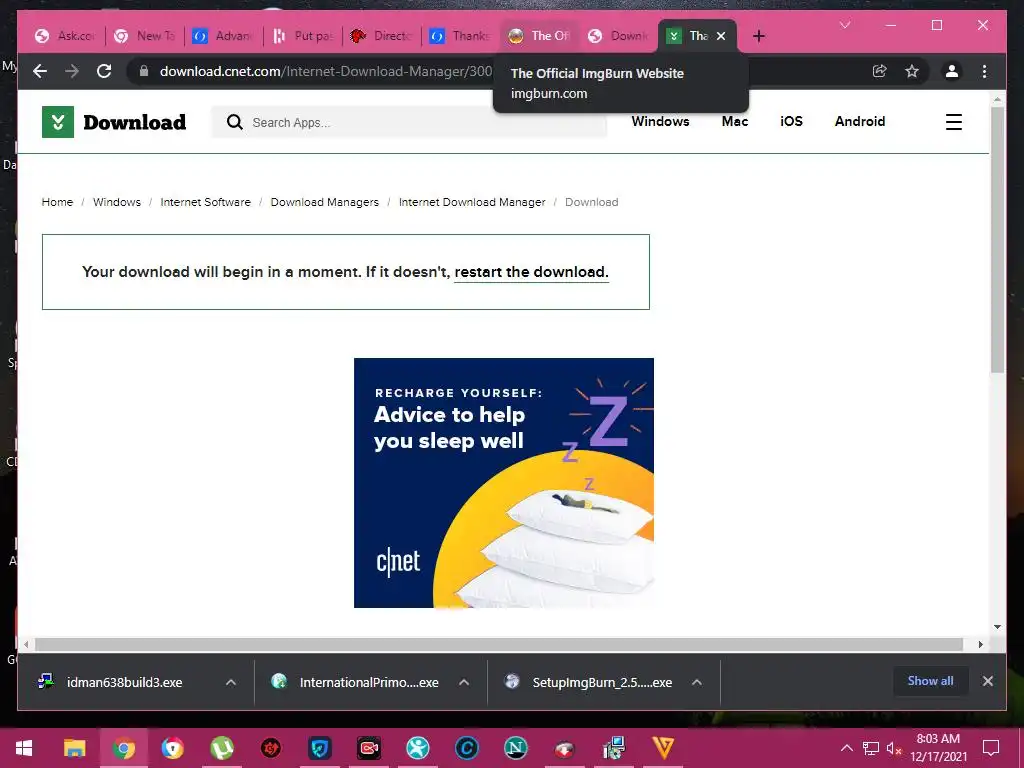Launch uTorrent from the taskbar
Image resolution: width=1024 pixels, height=768 pixels.
[222, 748]
